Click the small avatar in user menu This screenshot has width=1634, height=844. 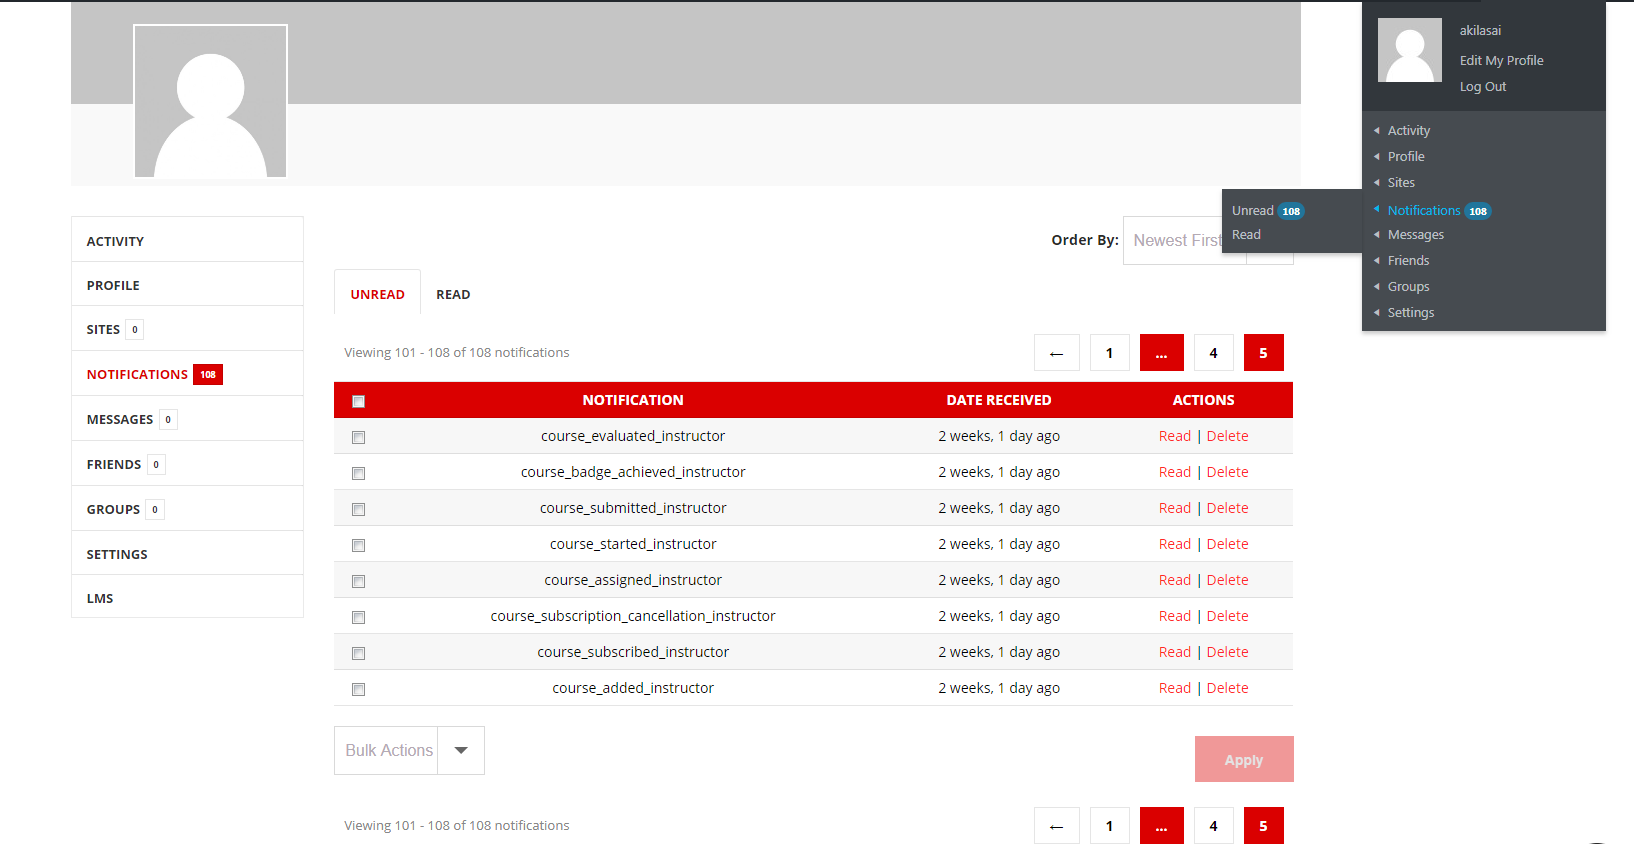(x=1409, y=50)
